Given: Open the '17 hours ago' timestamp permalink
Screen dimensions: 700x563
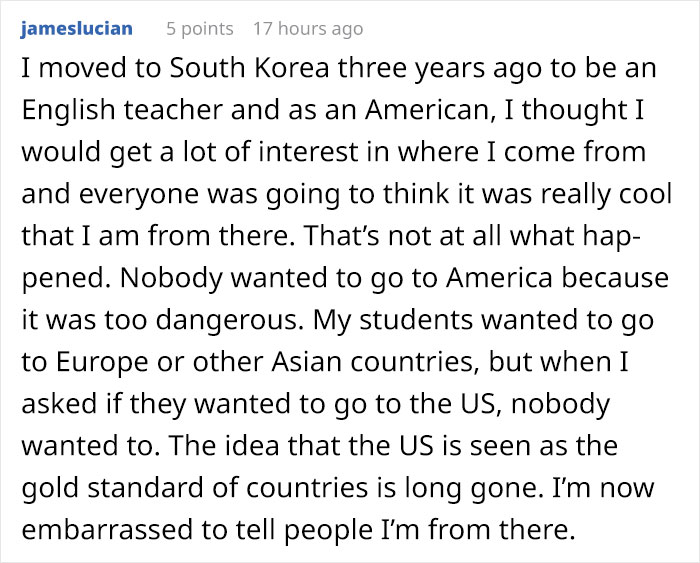Looking at the screenshot, I should (x=308, y=29).
